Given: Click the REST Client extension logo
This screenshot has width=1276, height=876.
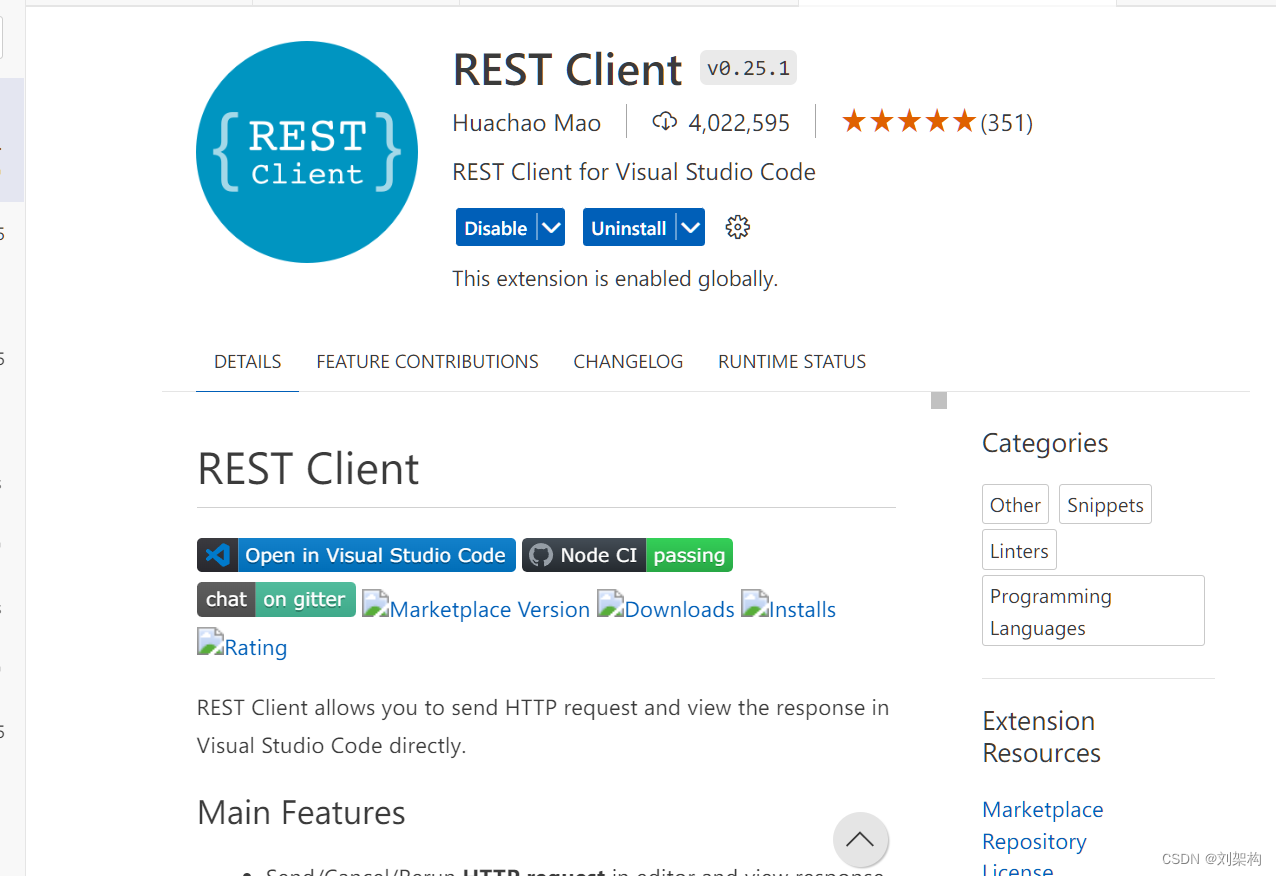Looking at the screenshot, I should click(x=307, y=152).
